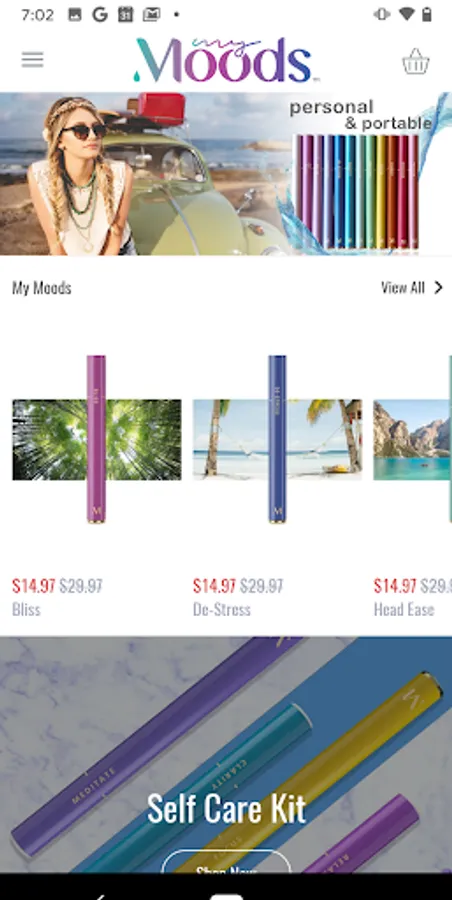Open the shopping basket
The image size is (452, 900).
click(415, 61)
